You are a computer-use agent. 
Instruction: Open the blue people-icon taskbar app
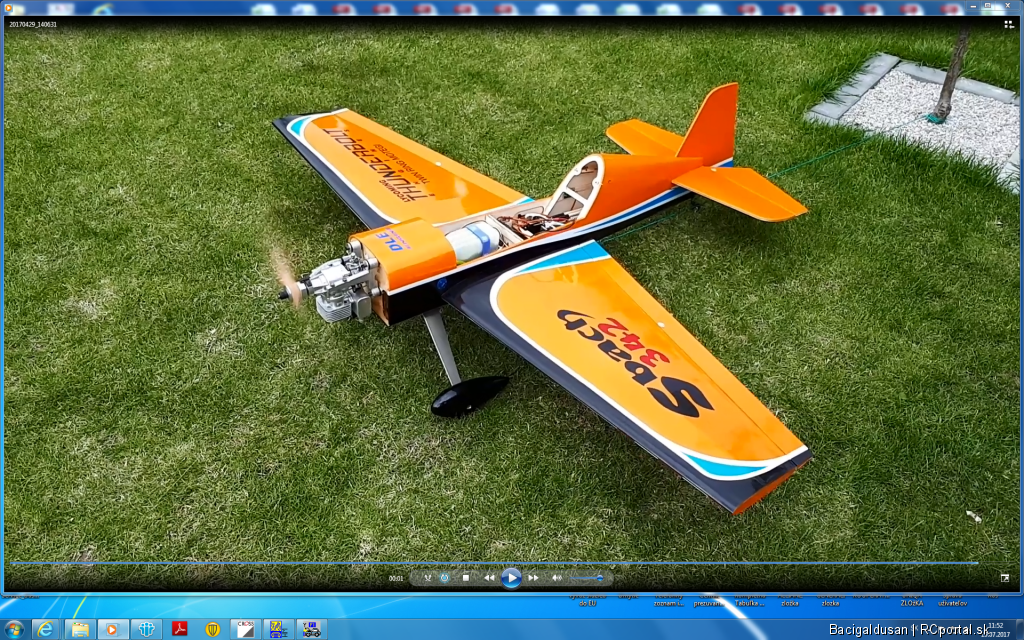146,629
